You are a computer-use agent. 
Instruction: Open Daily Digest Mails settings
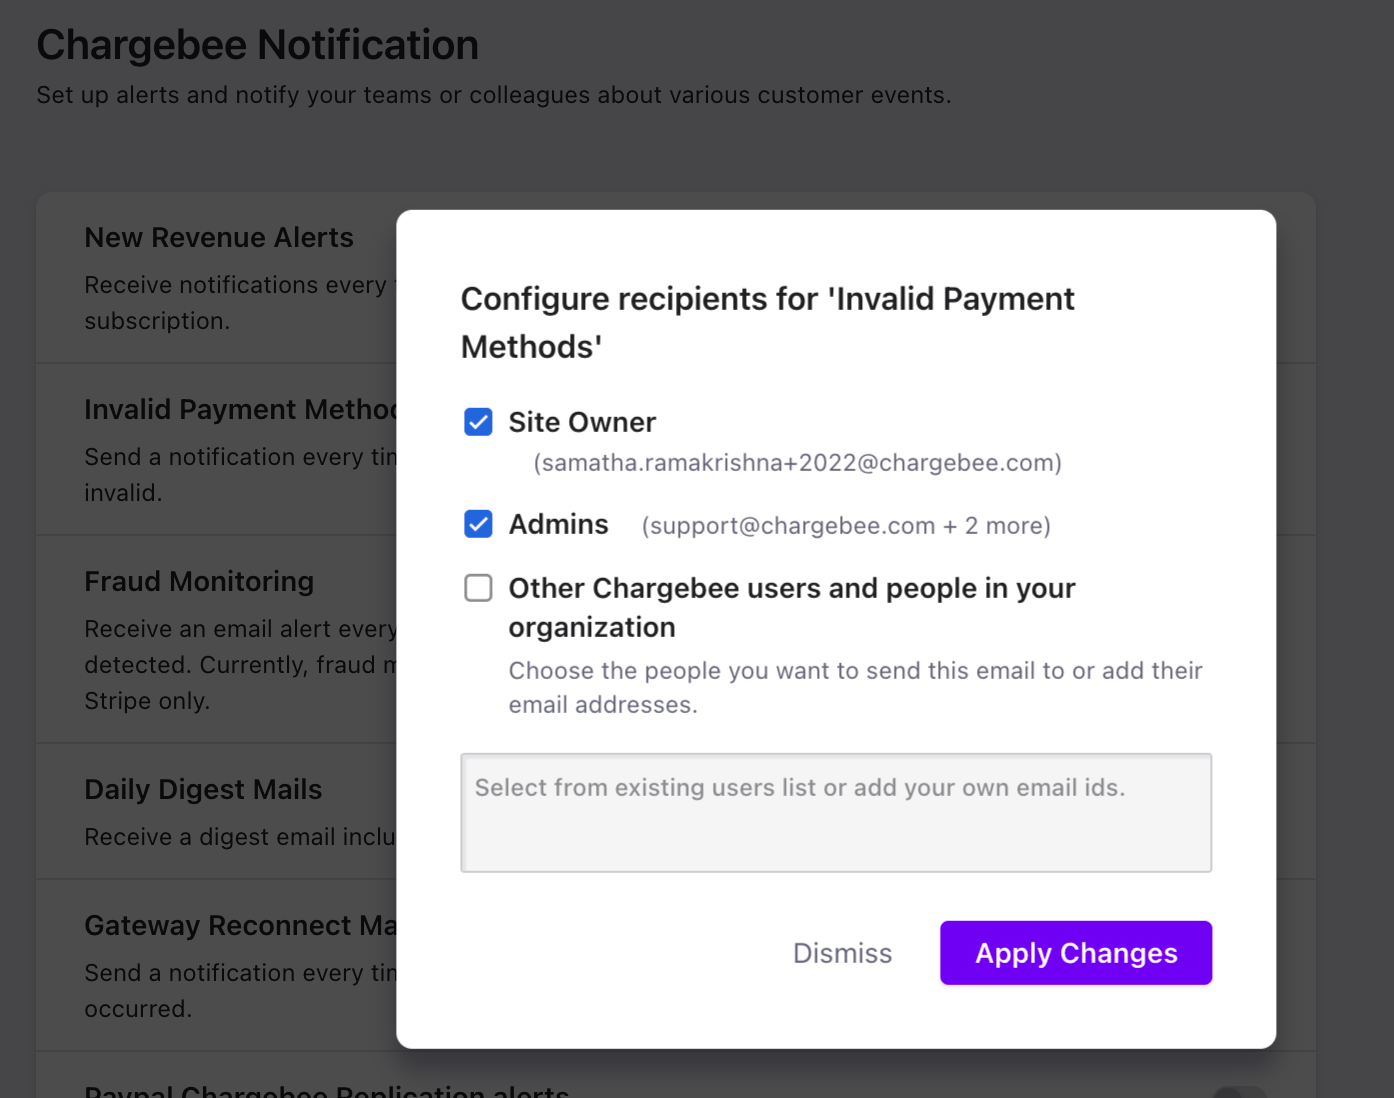(x=203, y=789)
